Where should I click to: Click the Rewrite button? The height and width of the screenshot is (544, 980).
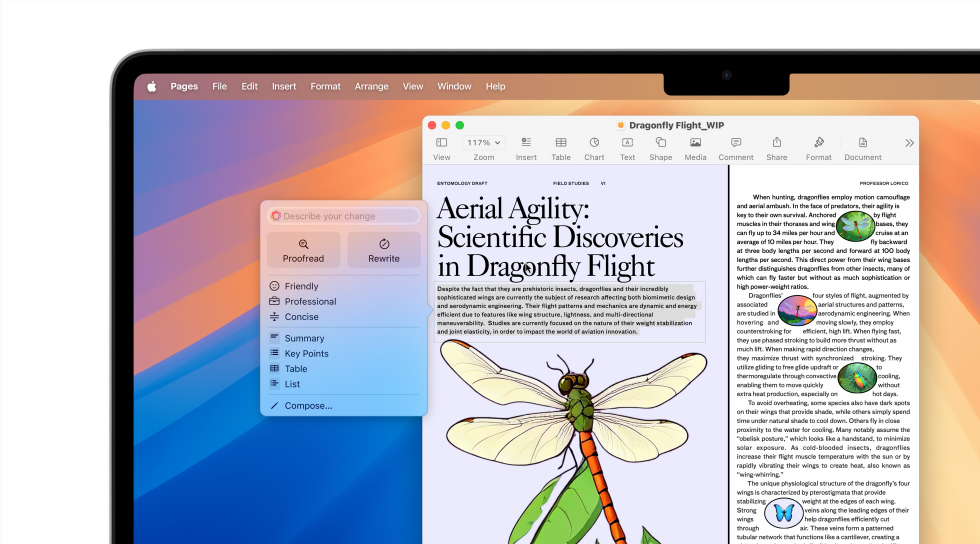[x=384, y=250]
